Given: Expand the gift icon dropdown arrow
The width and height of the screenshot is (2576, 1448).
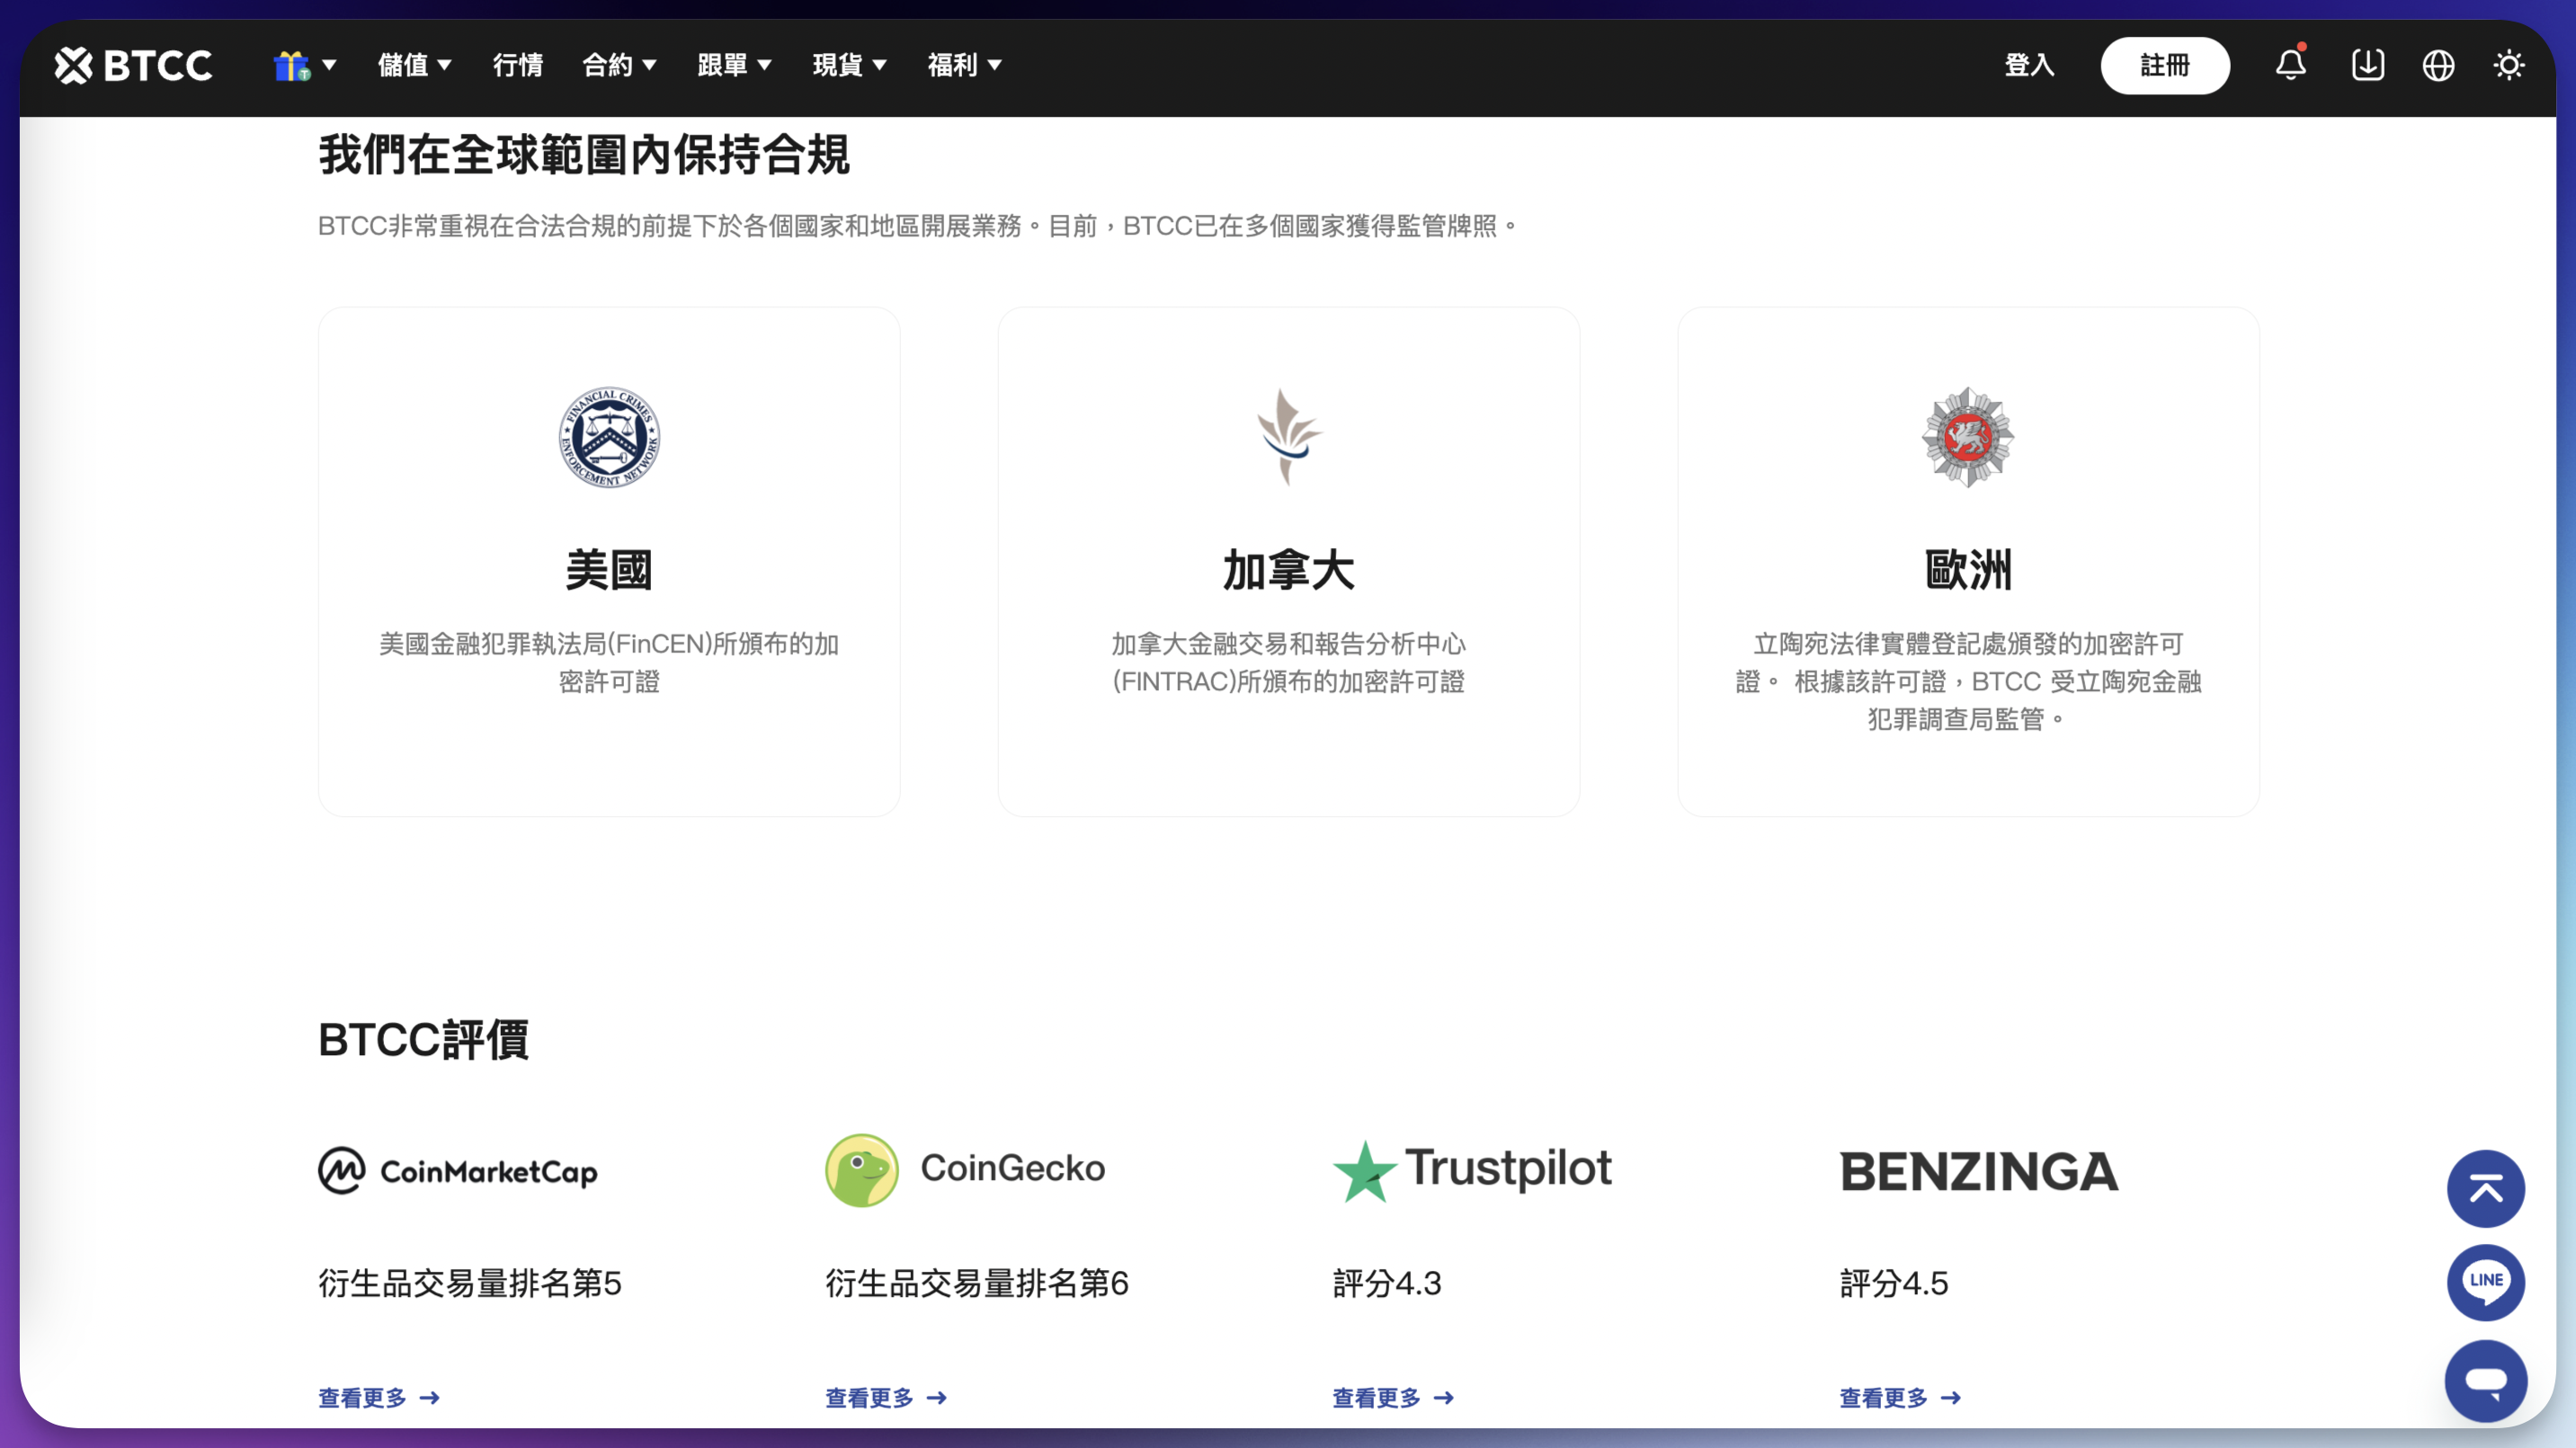Looking at the screenshot, I should [329, 65].
